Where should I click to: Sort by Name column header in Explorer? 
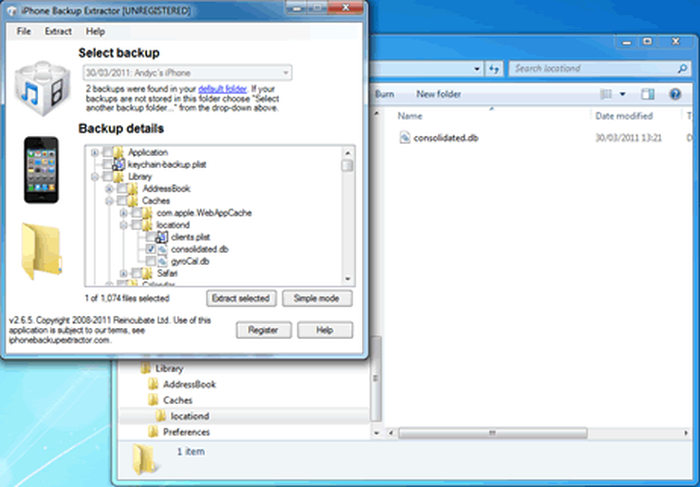[410, 116]
